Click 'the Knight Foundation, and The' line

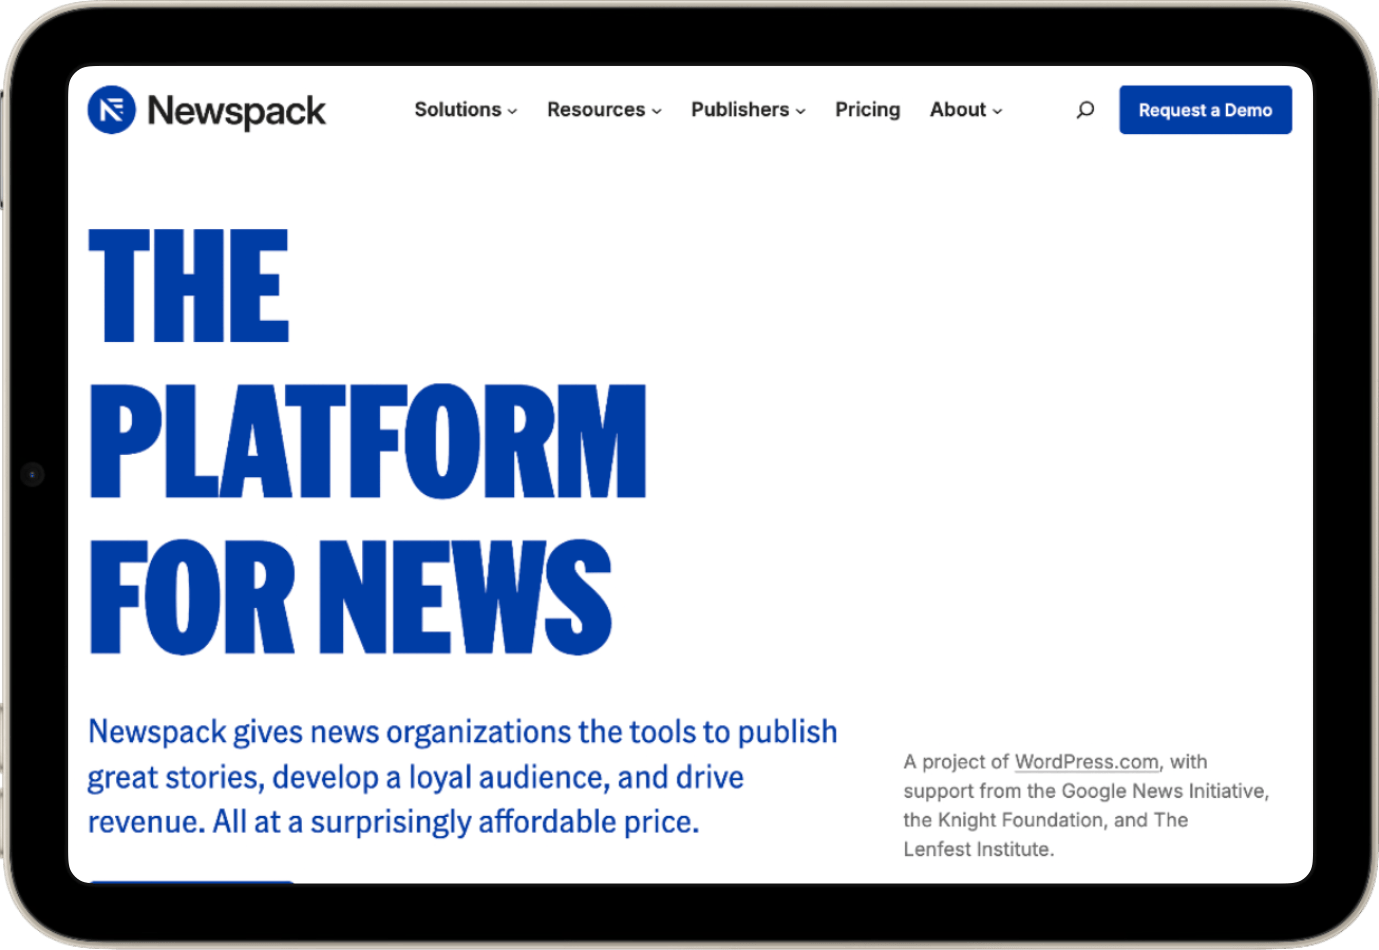tap(1046, 820)
